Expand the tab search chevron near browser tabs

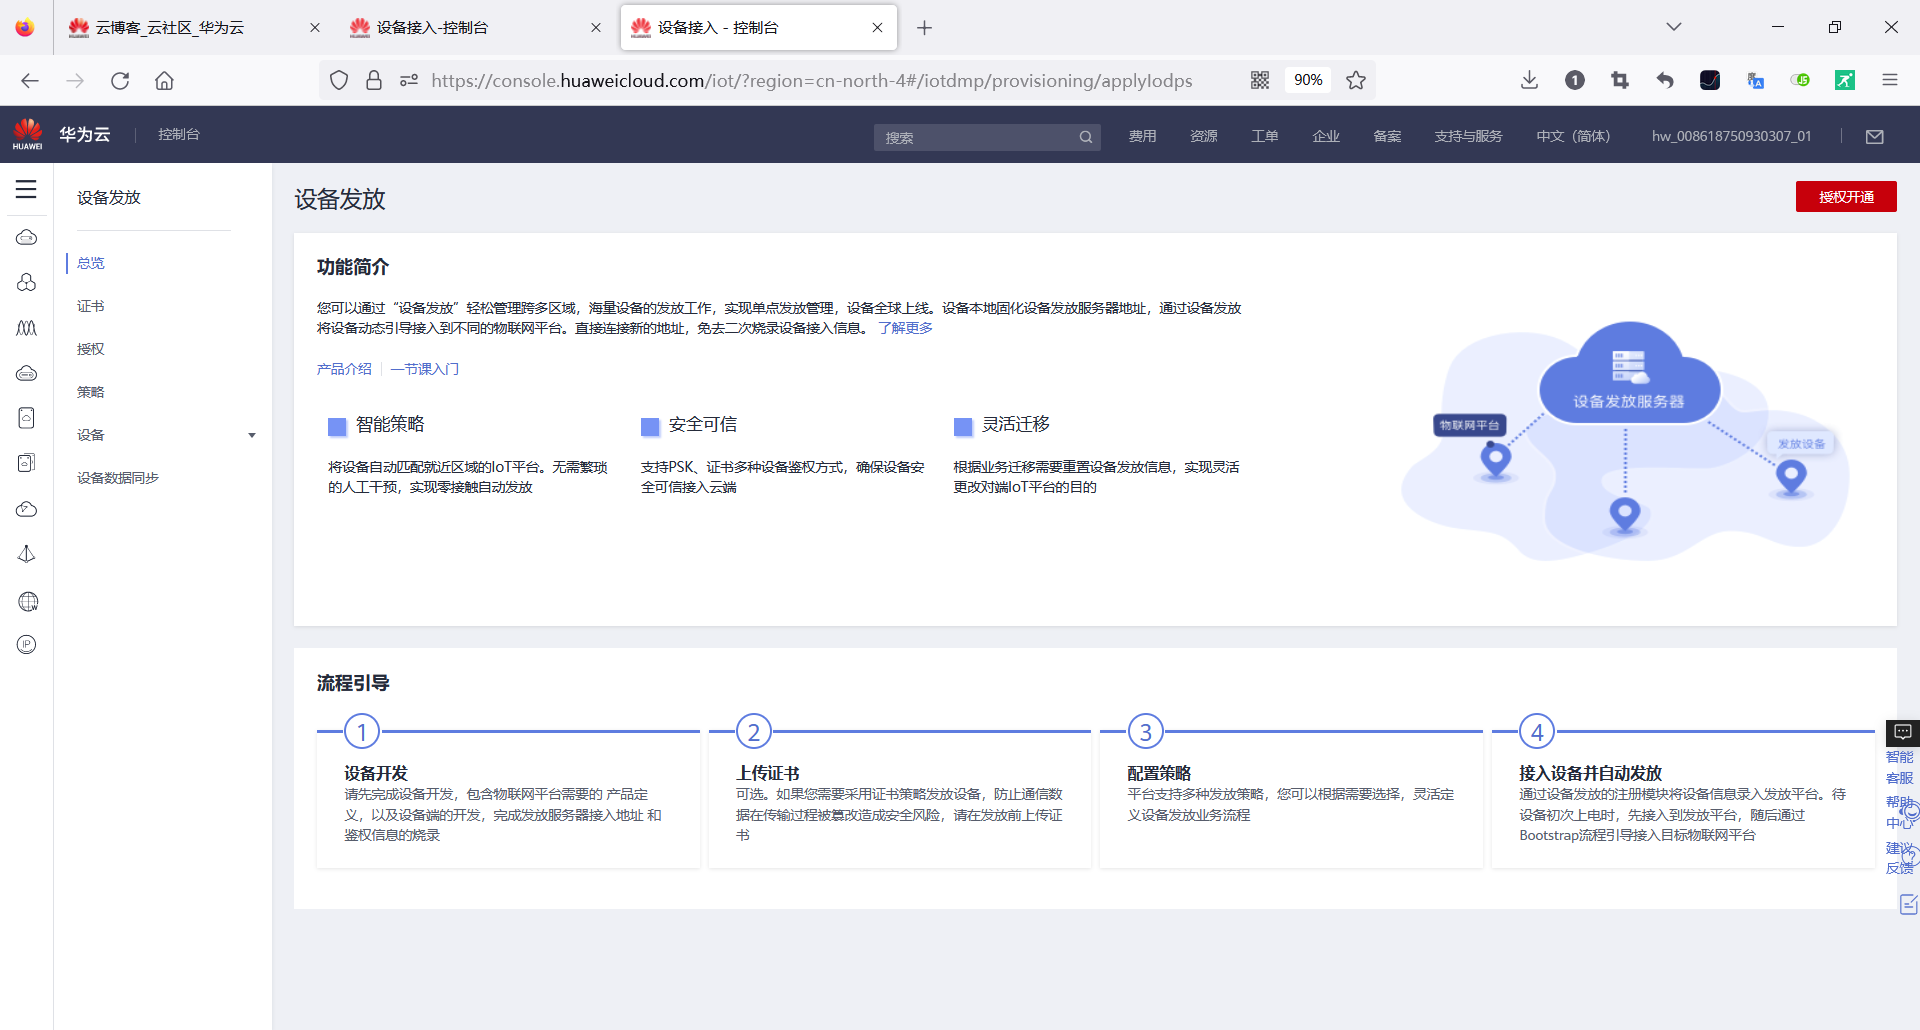pos(1674,27)
